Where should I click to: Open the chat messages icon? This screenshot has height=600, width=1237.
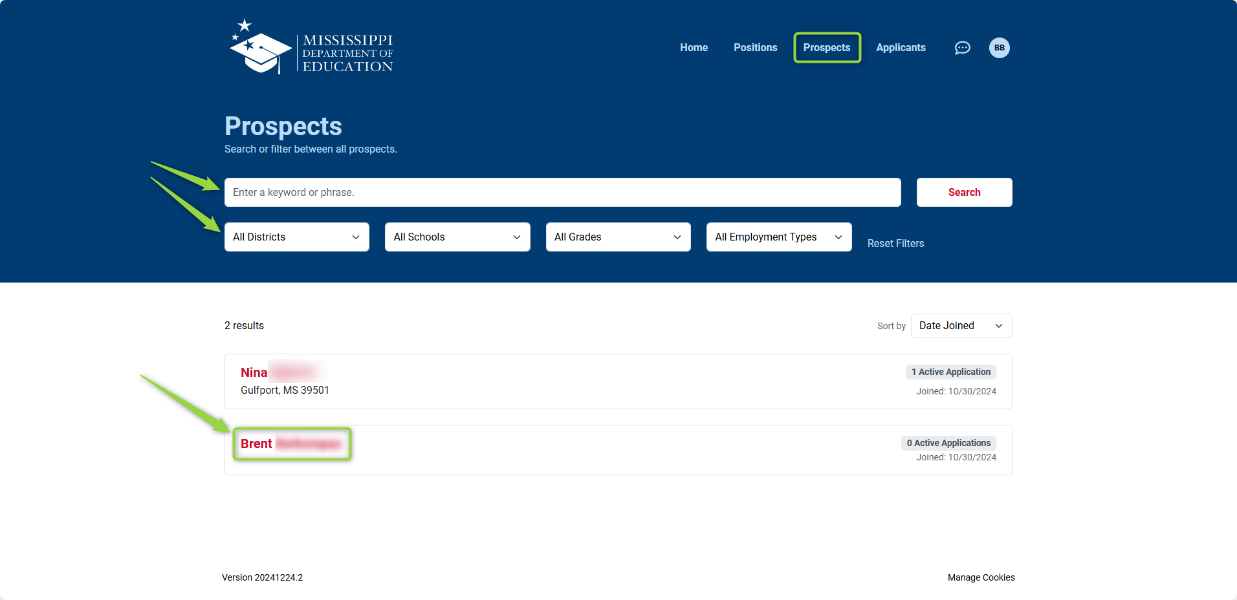pyautogui.click(x=962, y=47)
